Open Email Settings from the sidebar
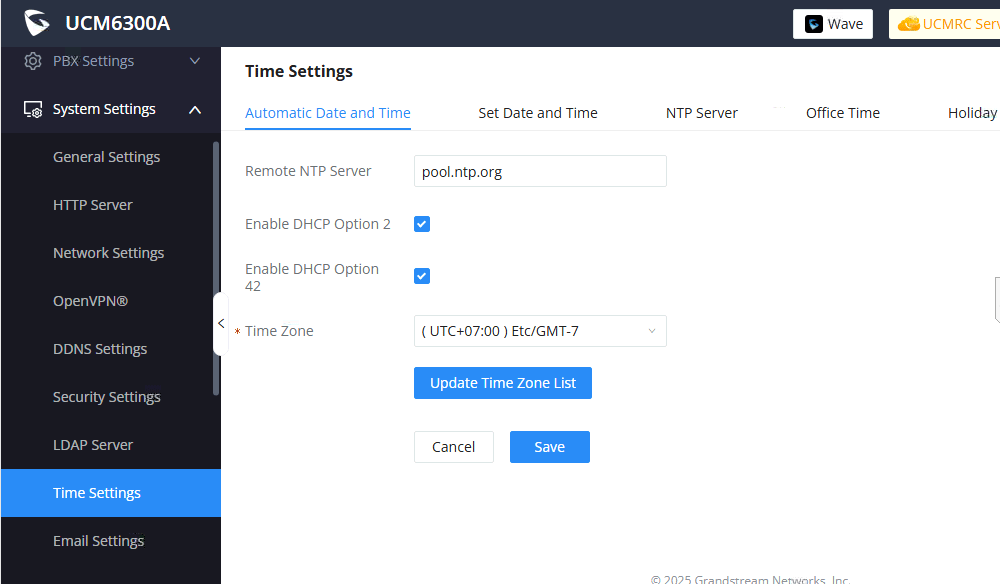This screenshot has height=584, width=1000. [98, 540]
